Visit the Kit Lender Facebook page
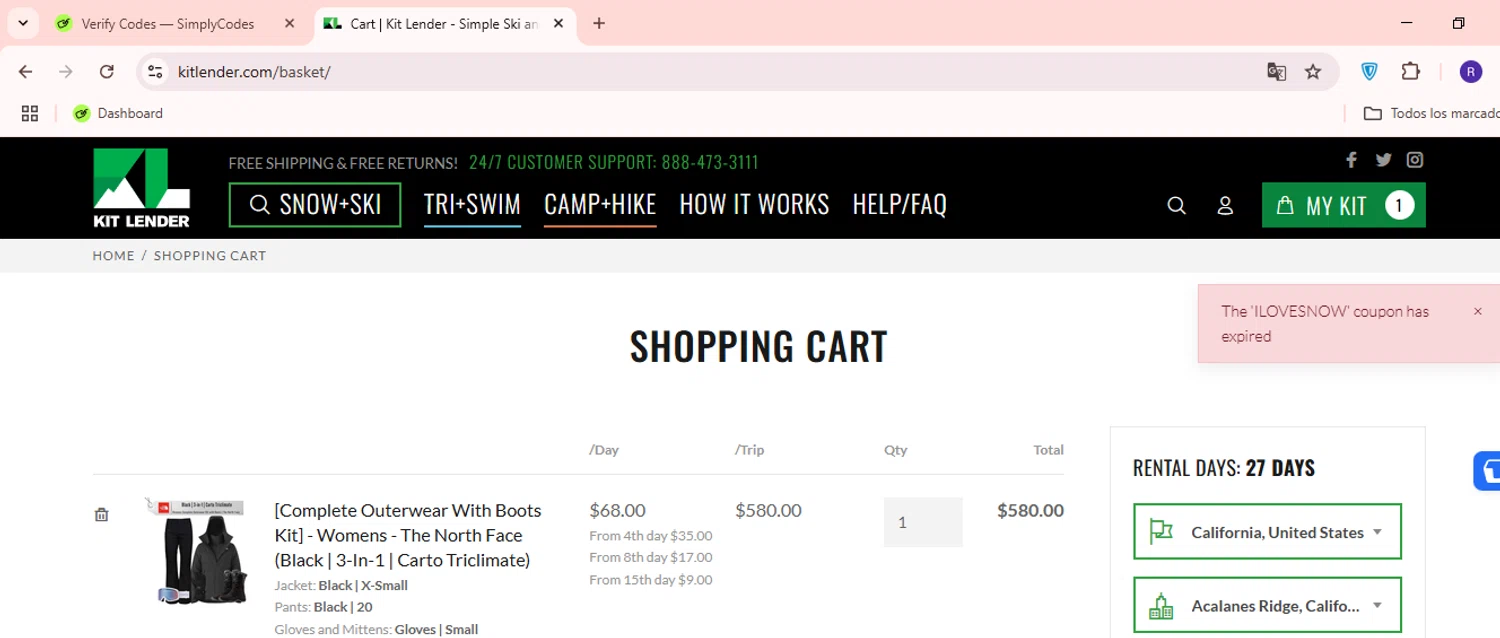The width and height of the screenshot is (1500, 638). [x=1351, y=160]
